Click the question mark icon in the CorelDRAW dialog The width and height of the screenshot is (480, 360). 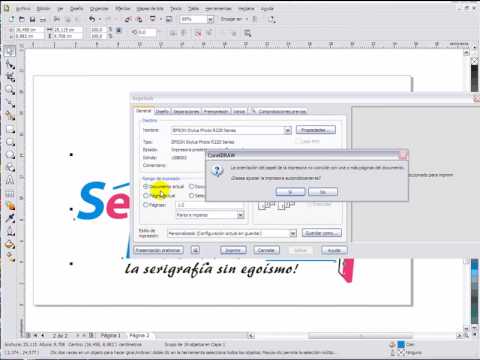(x=217, y=171)
